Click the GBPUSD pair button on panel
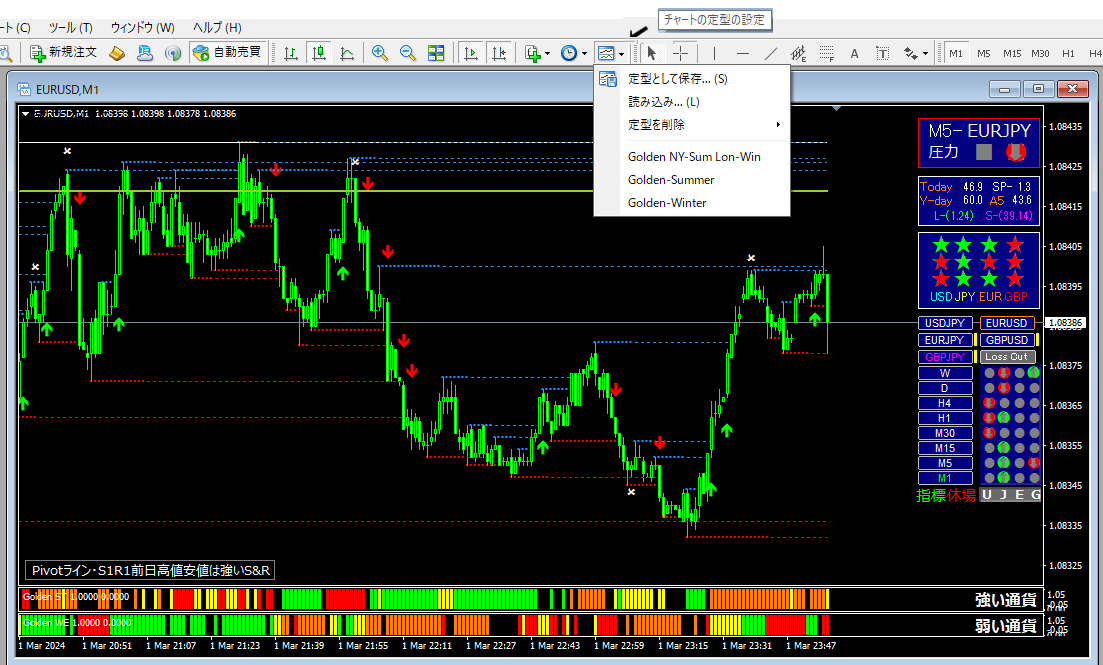 (x=1007, y=340)
